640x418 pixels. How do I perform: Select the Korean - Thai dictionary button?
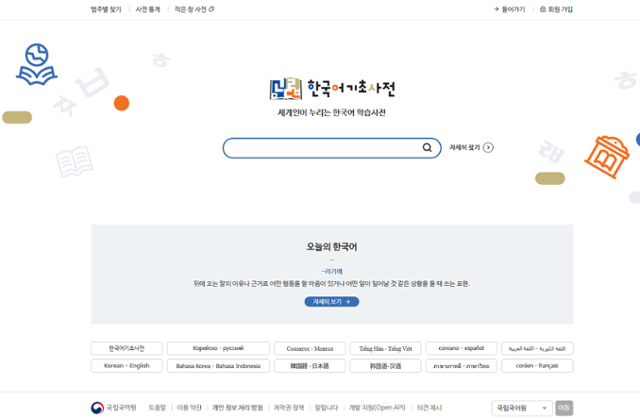(x=461, y=366)
